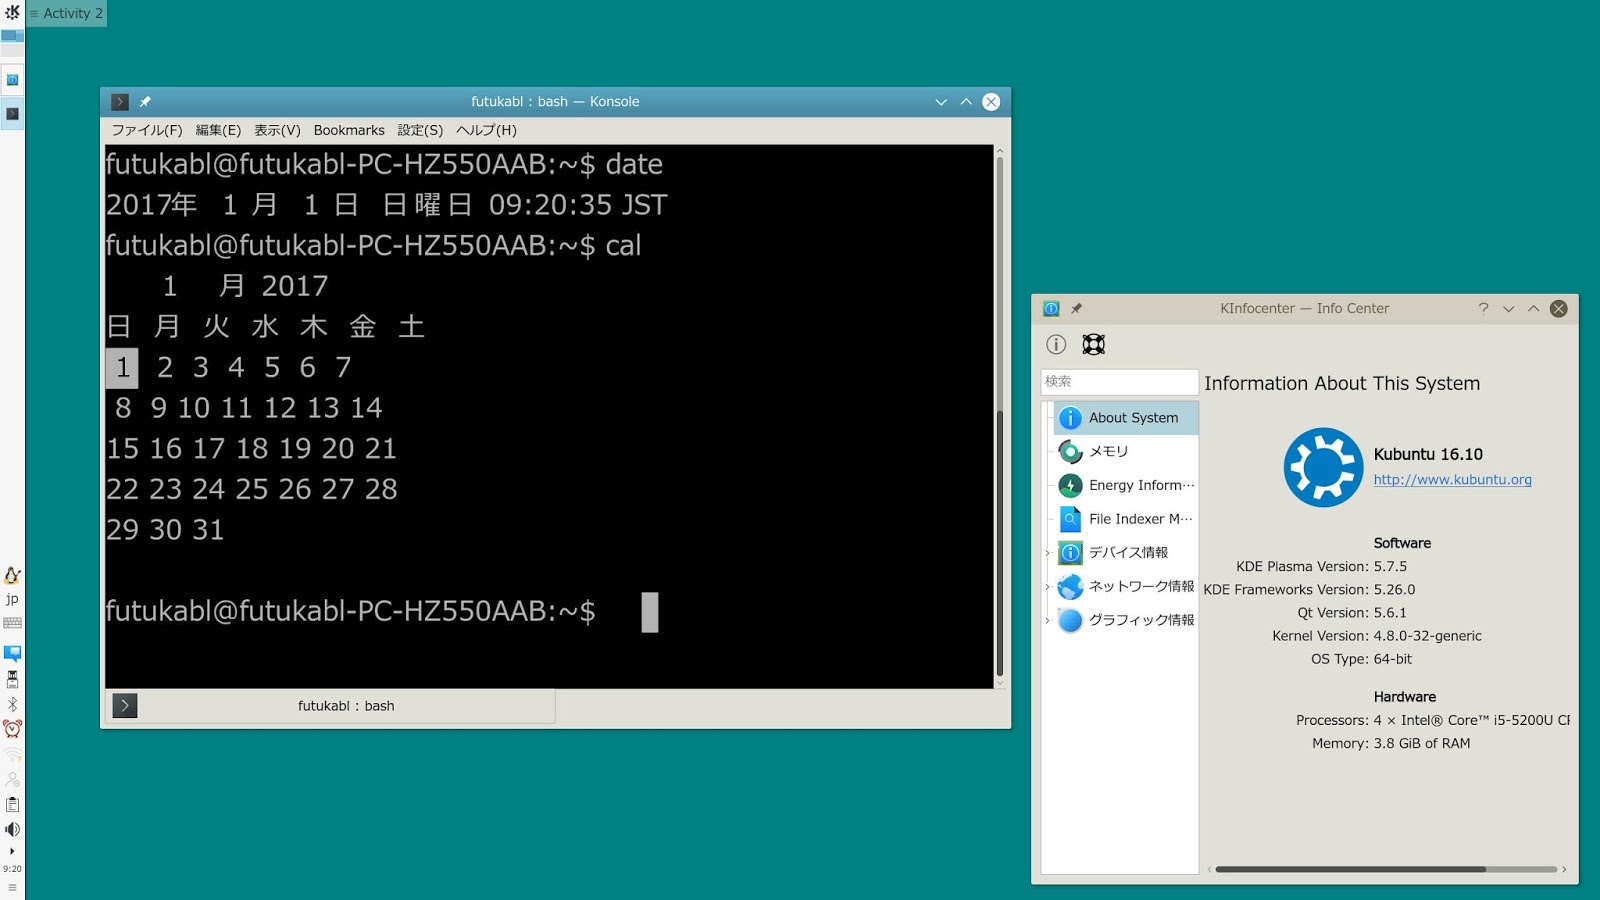Viewport: 1600px width, 900px height.
Task: Open the Bookmarks menu in Konsole
Action: point(349,130)
